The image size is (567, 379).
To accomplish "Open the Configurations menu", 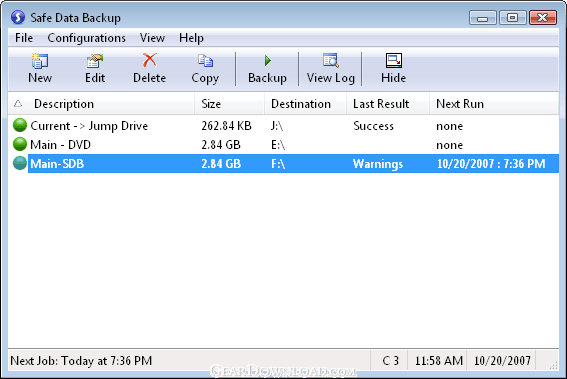I will click(86, 38).
